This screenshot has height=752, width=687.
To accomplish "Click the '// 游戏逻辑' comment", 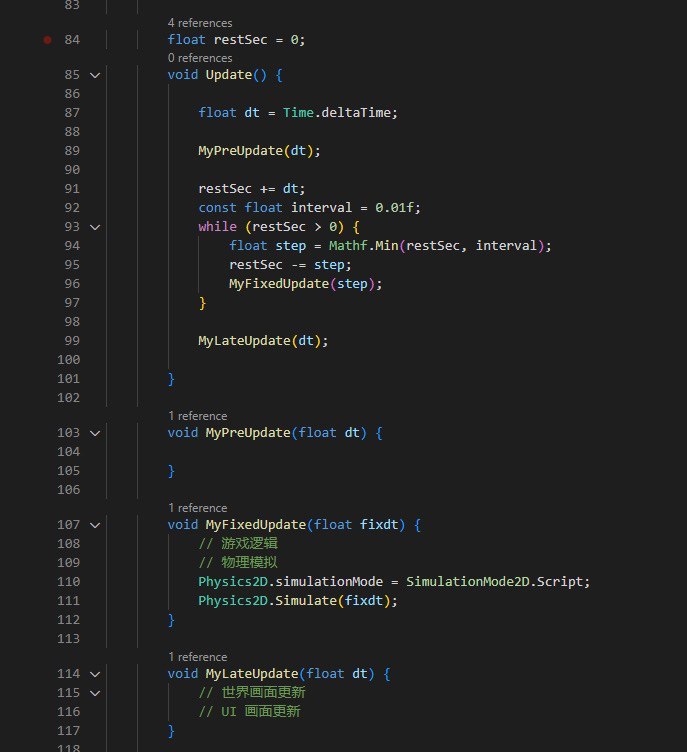I will point(238,543).
